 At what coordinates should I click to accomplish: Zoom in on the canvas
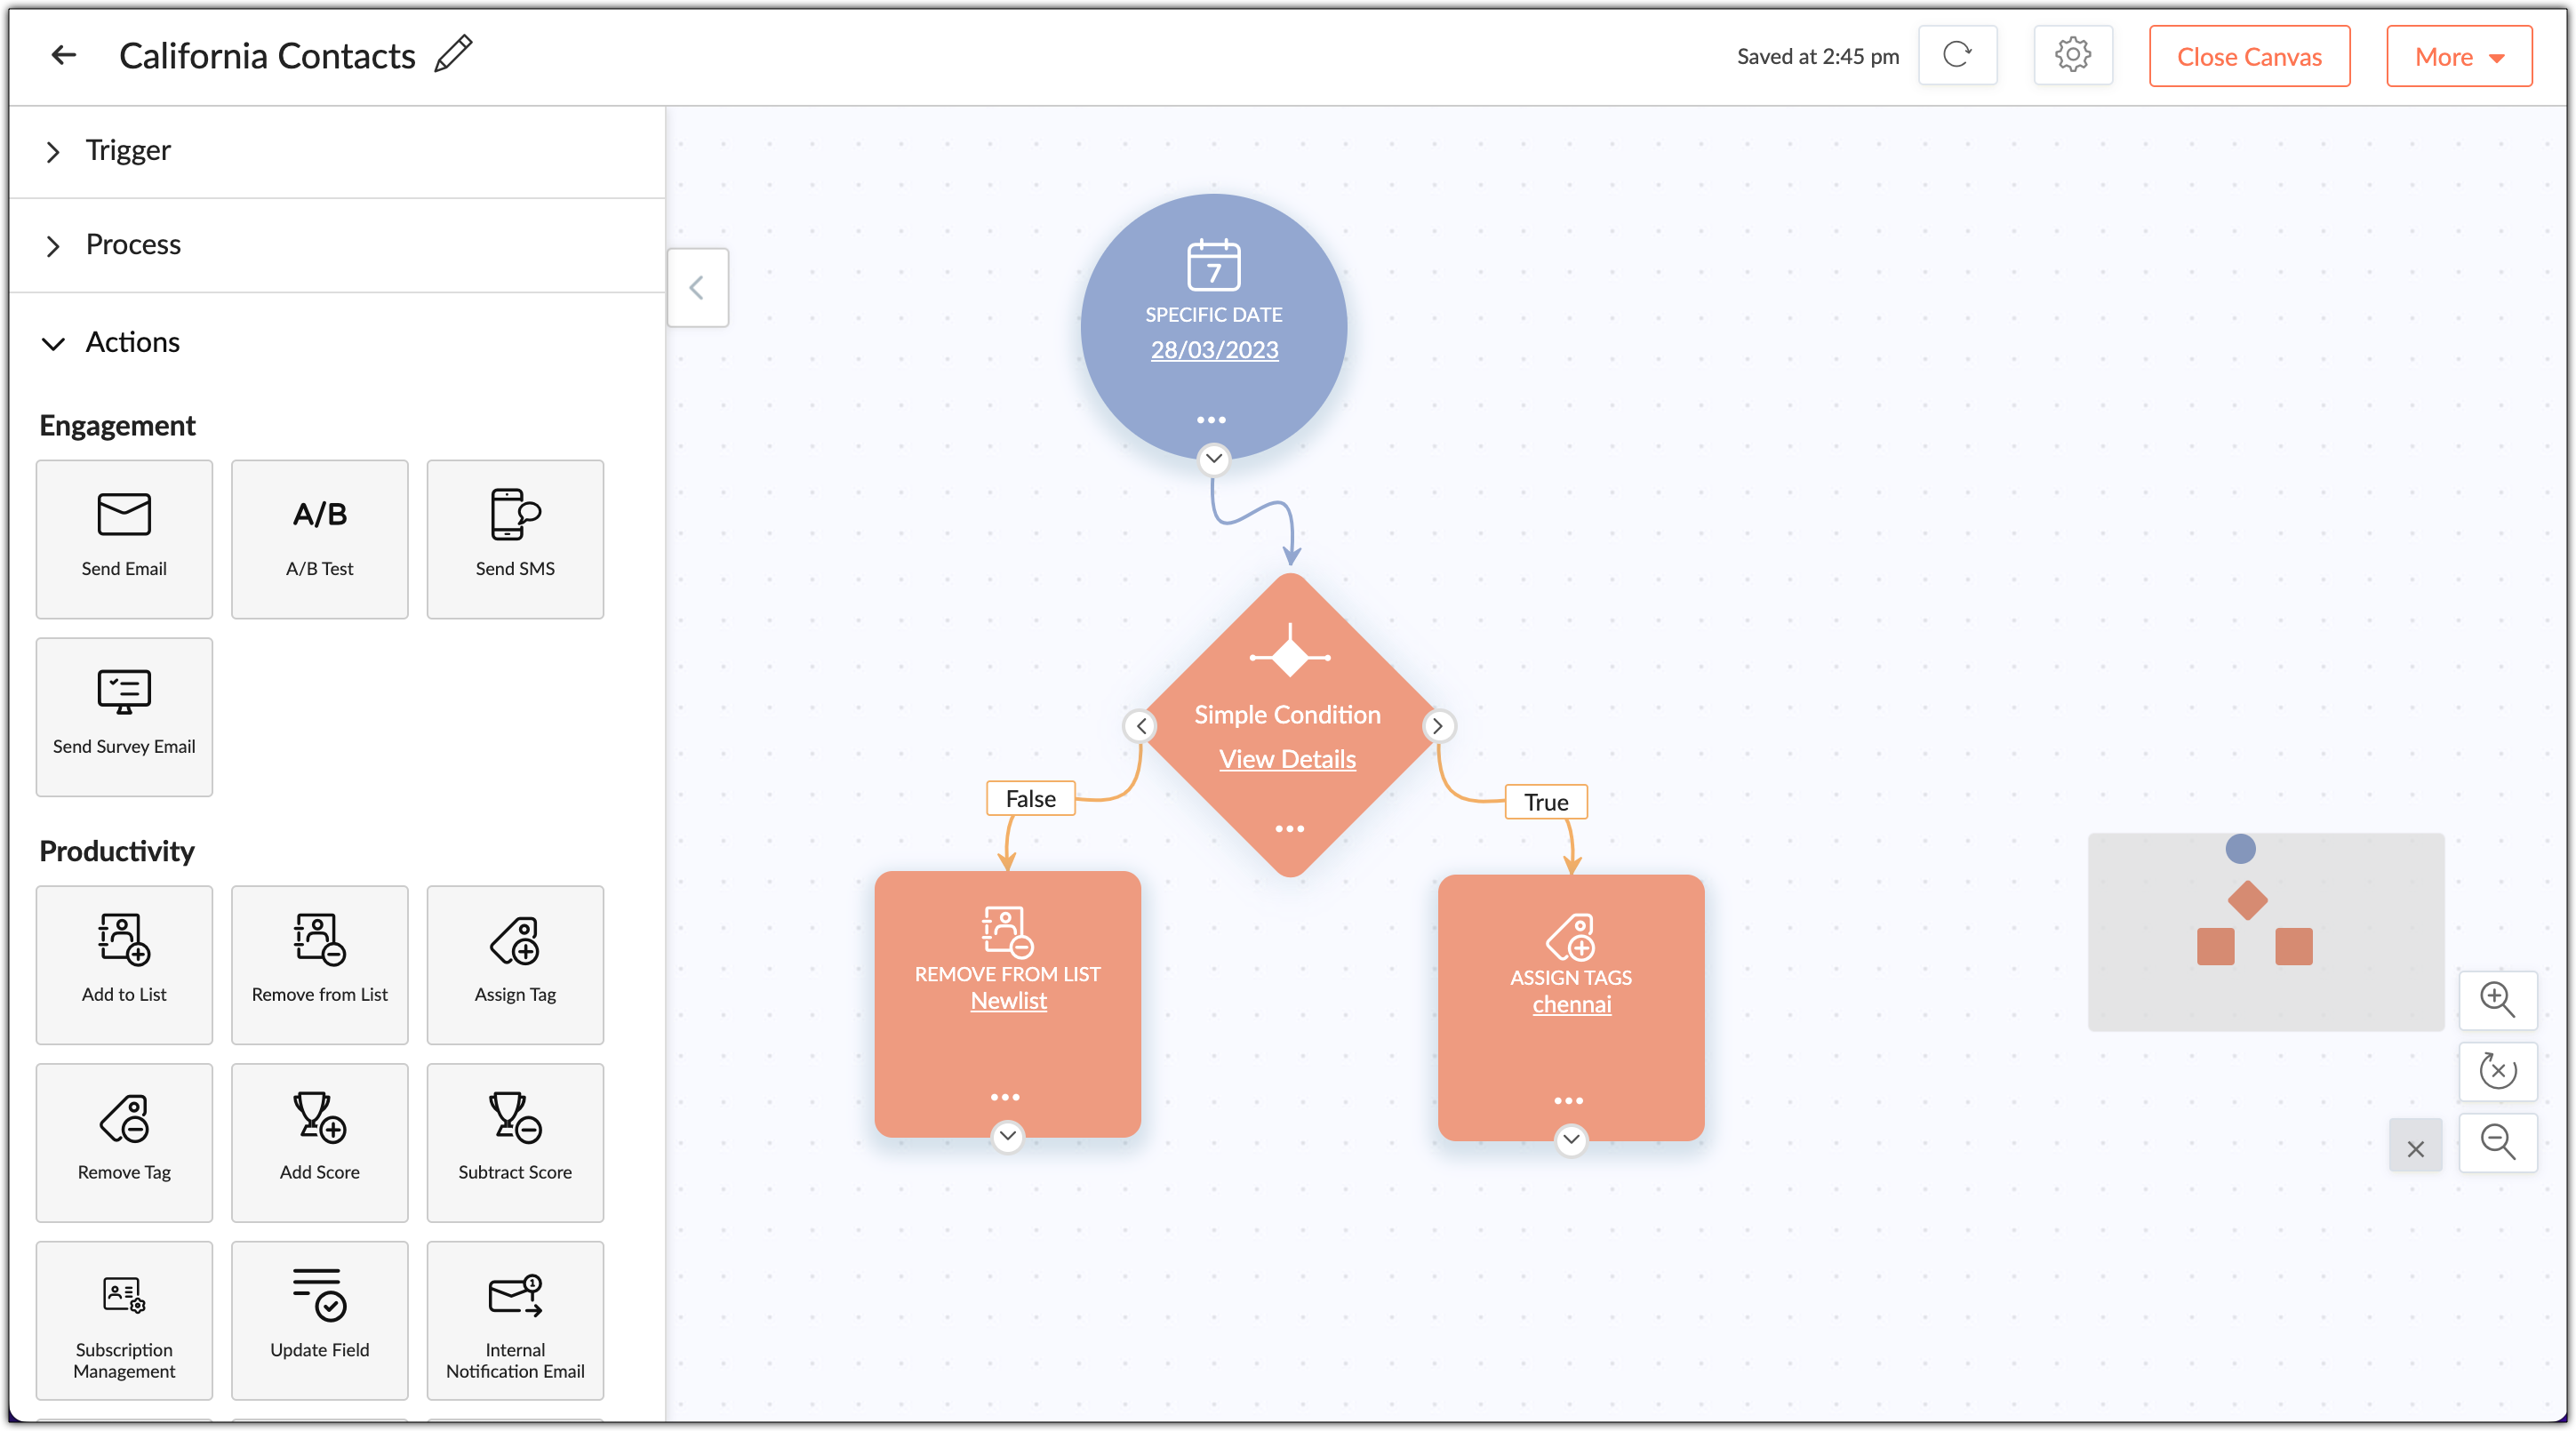(x=2497, y=1000)
